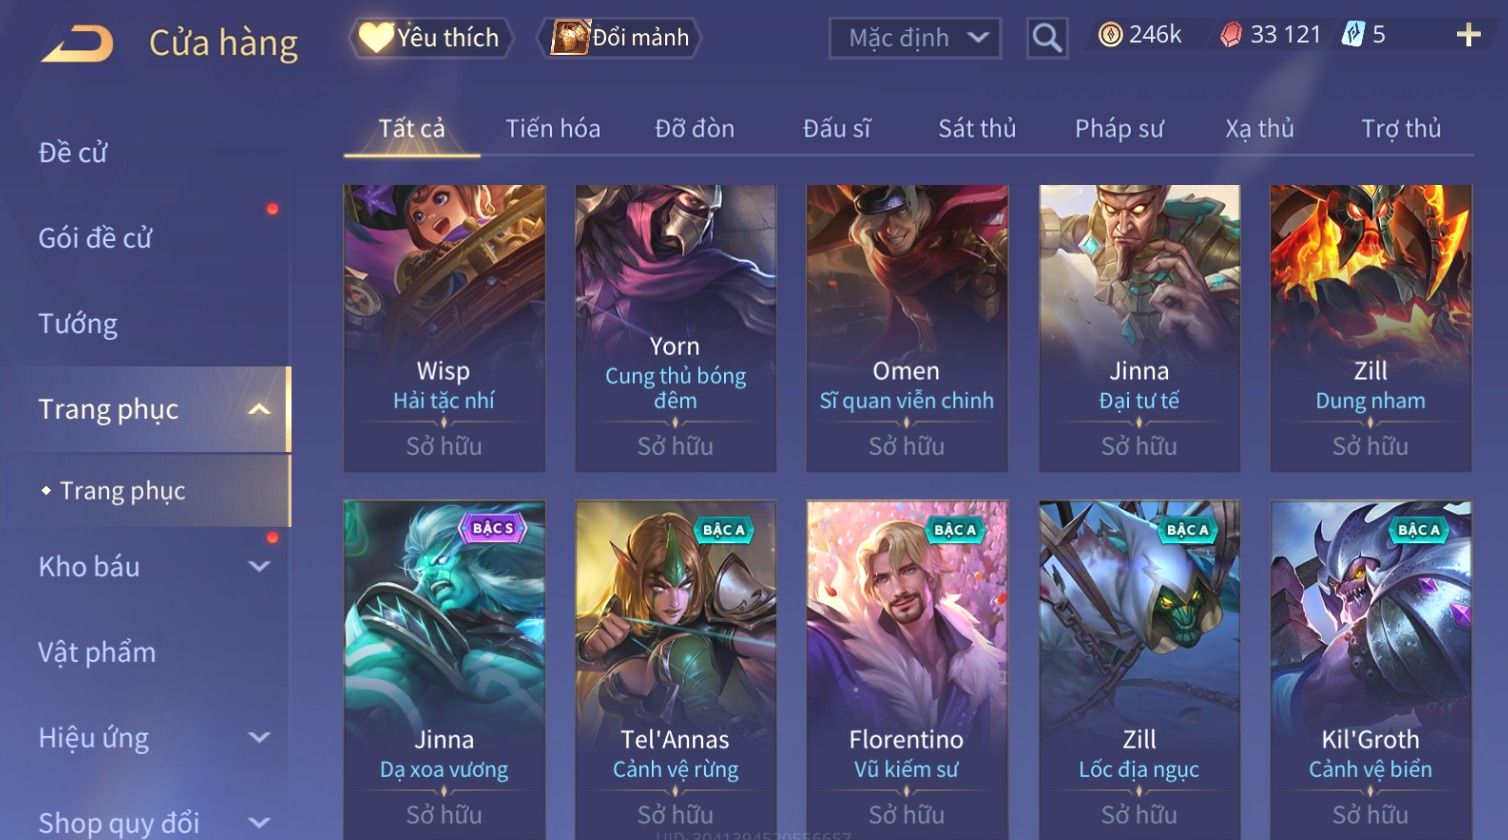Open Vật phẩm in sidebar
Image resolution: width=1508 pixels, height=840 pixels.
pos(97,652)
